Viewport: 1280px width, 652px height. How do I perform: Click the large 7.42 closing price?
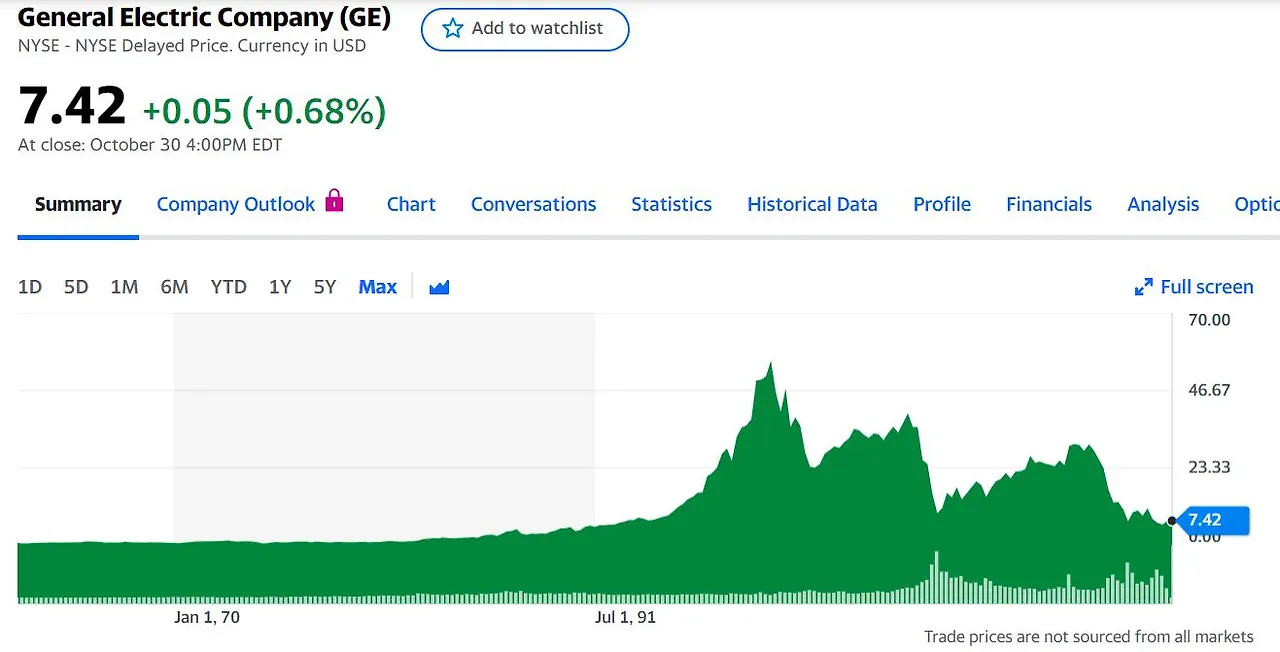72,106
